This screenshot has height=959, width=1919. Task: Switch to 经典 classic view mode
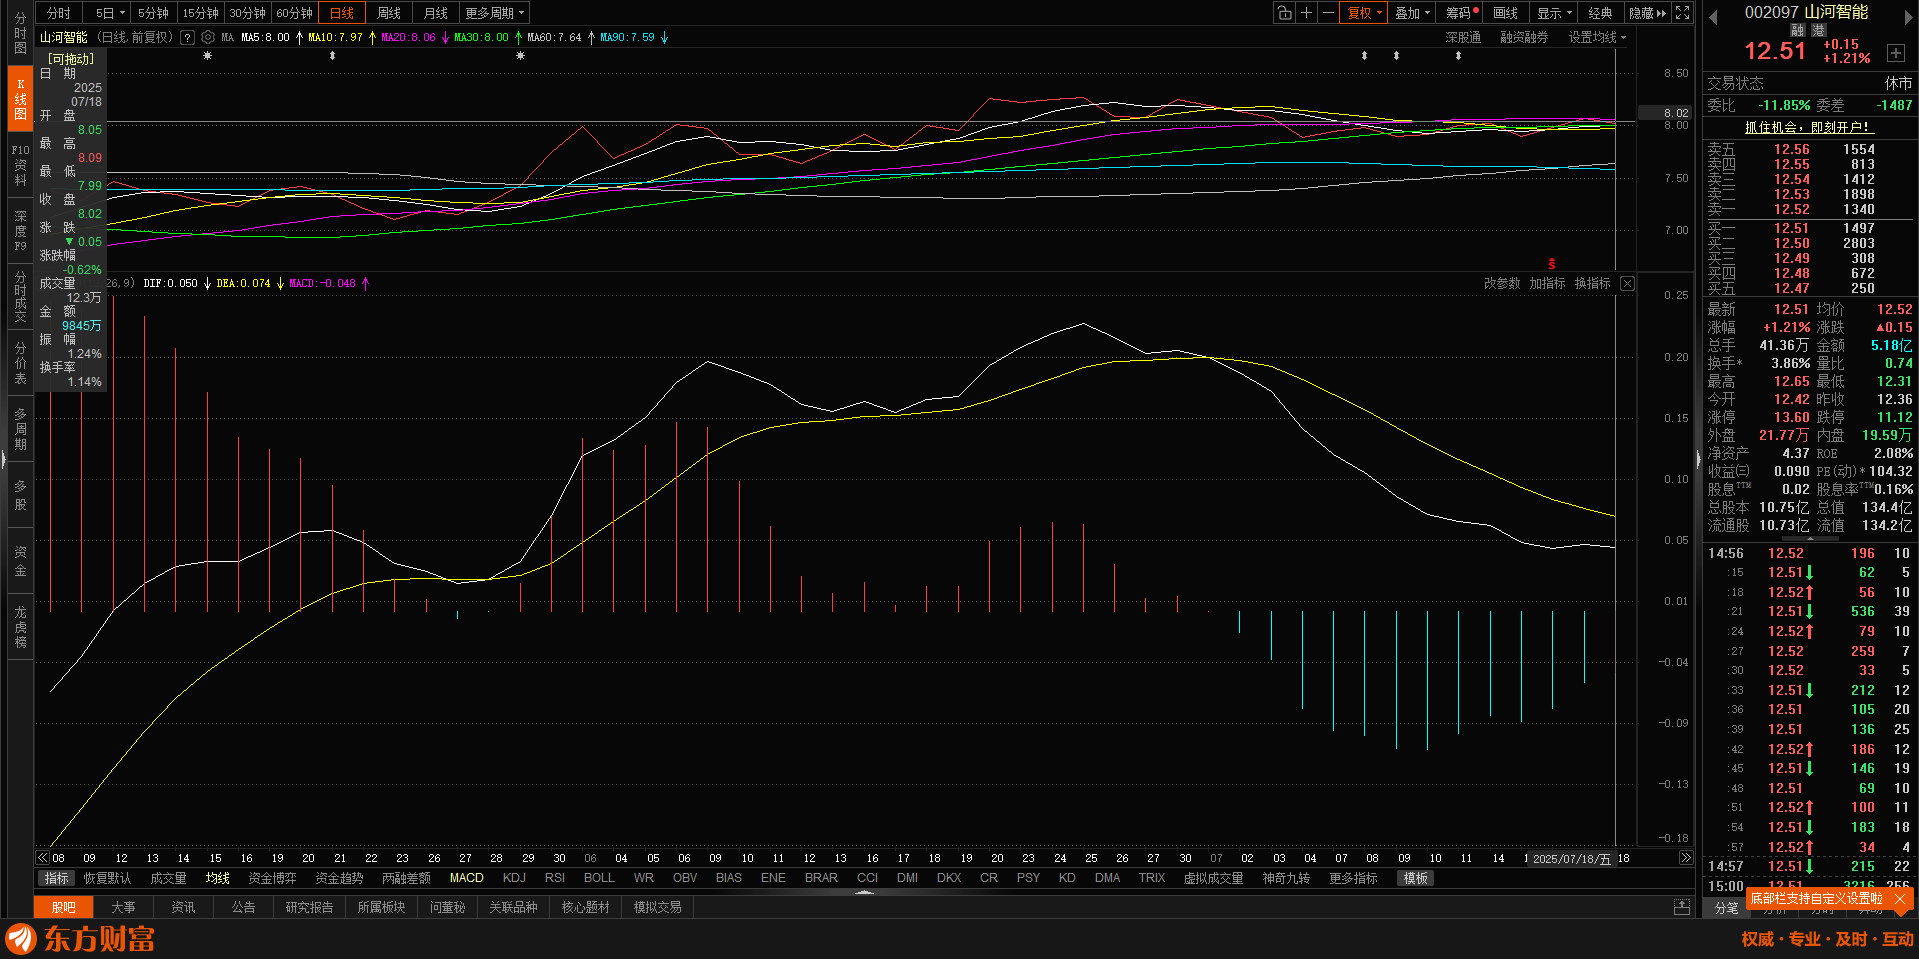tap(1600, 13)
